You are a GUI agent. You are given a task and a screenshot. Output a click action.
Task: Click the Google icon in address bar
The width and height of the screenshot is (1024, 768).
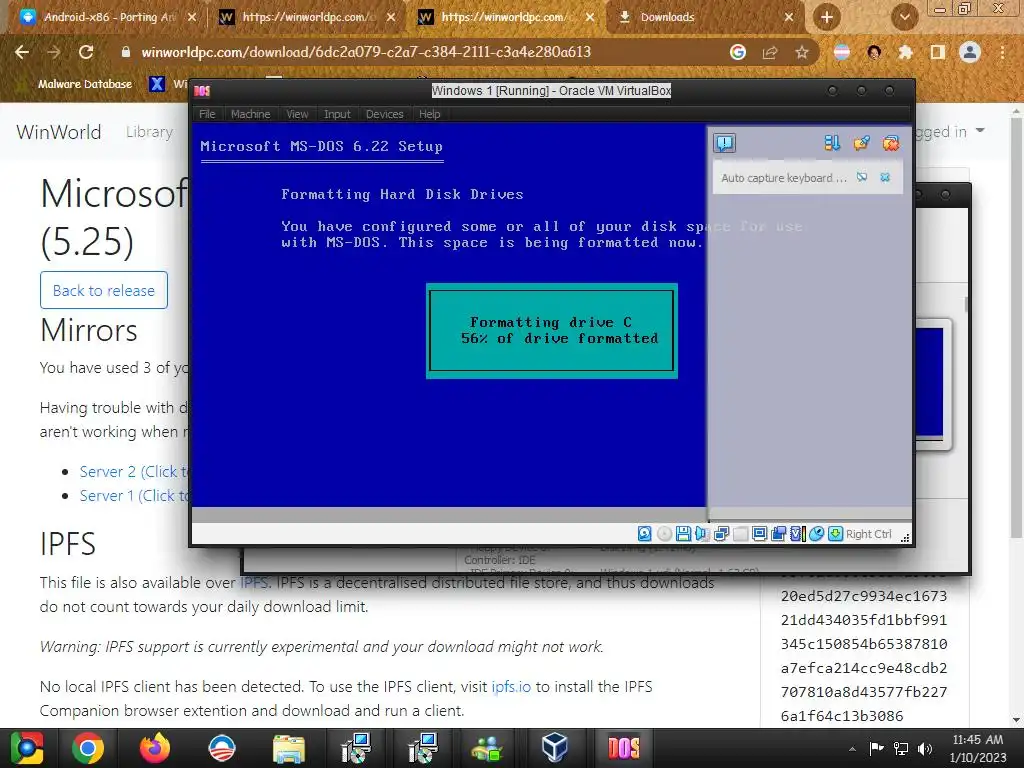(x=738, y=52)
